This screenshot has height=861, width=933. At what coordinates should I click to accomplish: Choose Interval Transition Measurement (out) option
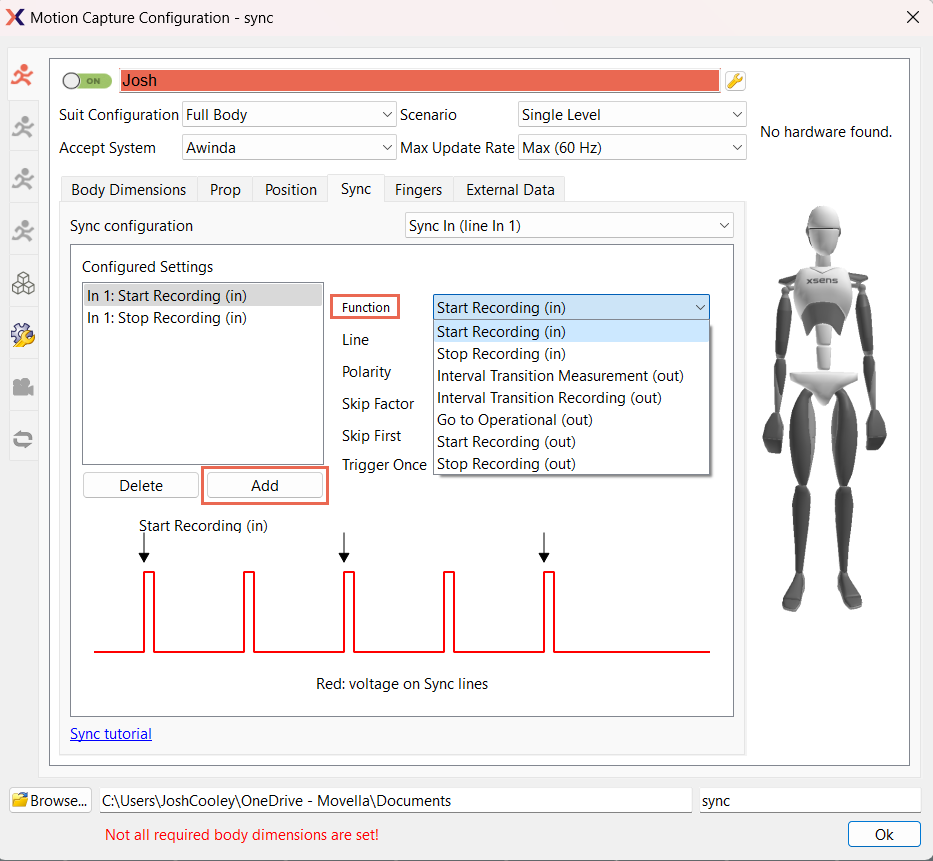(x=571, y=375)
